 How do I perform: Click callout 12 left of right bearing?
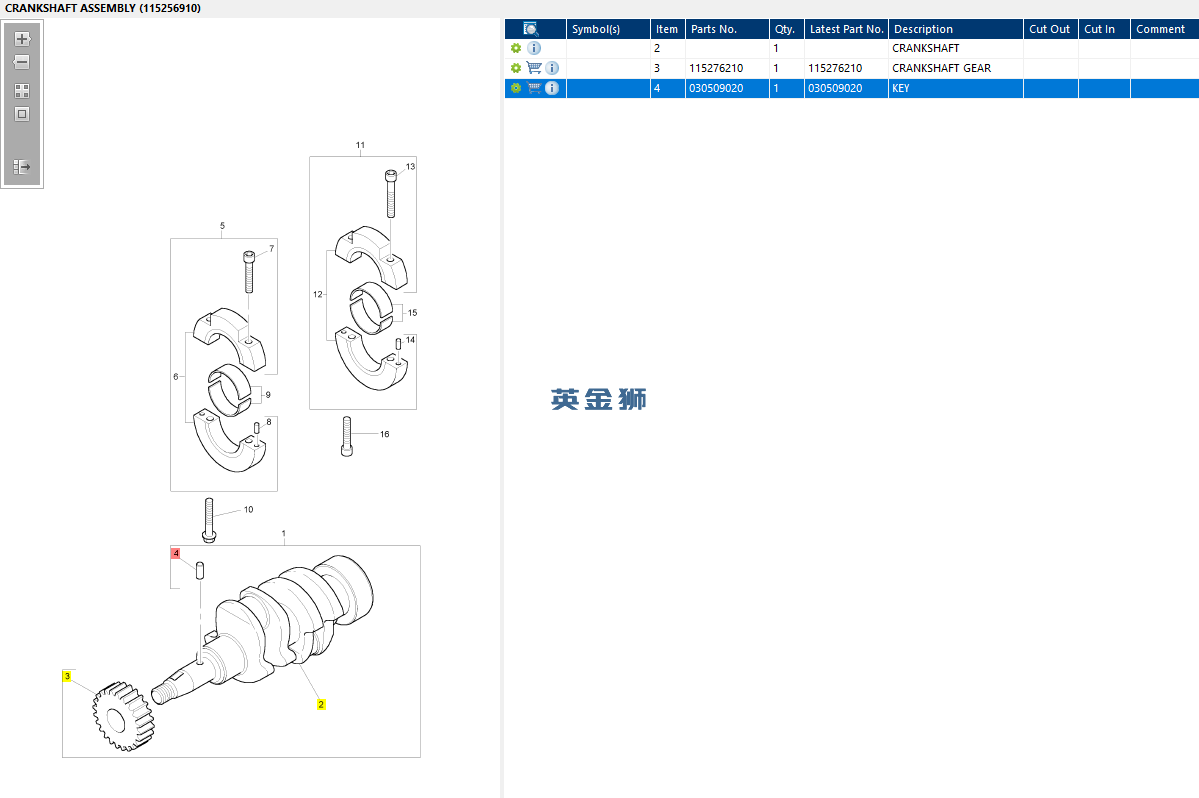click(x=318, y=294)
